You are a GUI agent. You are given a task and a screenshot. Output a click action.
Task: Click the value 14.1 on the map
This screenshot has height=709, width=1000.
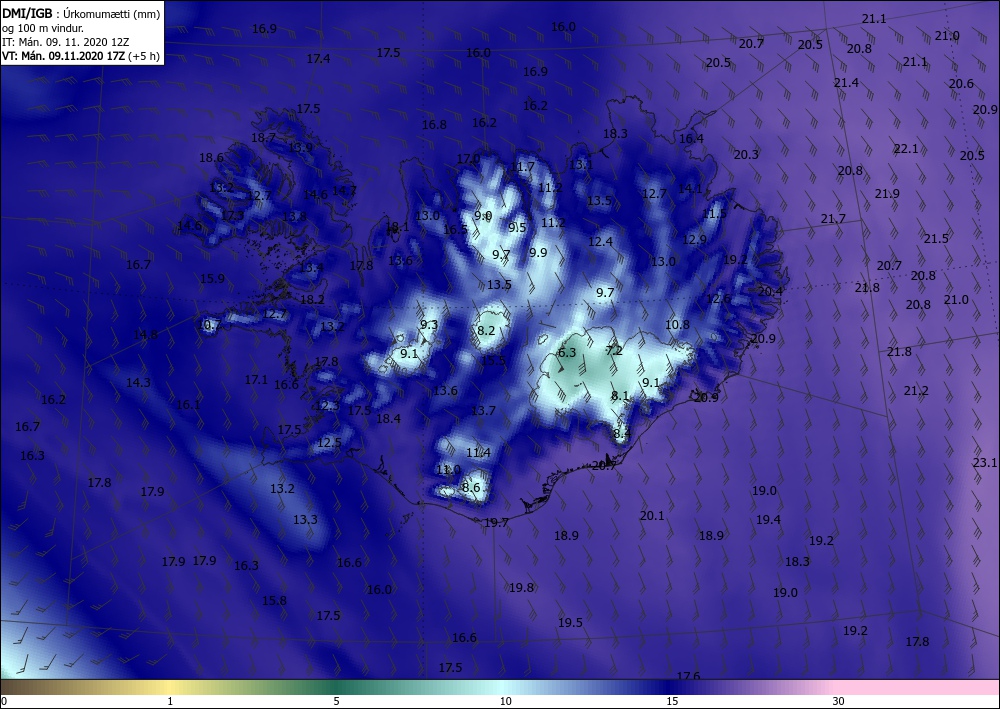point(689,188)
